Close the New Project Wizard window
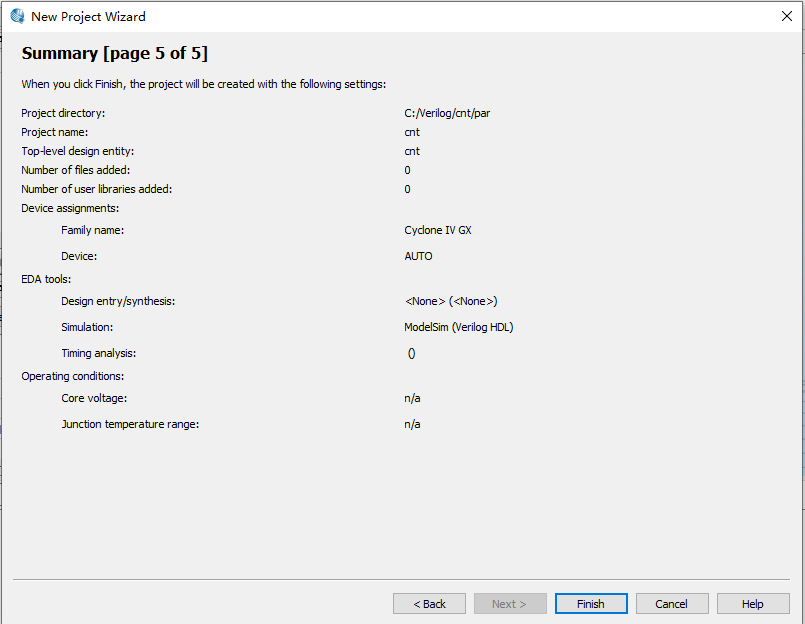805x624 pixels. pyautogui.click(x=787, y=16)
